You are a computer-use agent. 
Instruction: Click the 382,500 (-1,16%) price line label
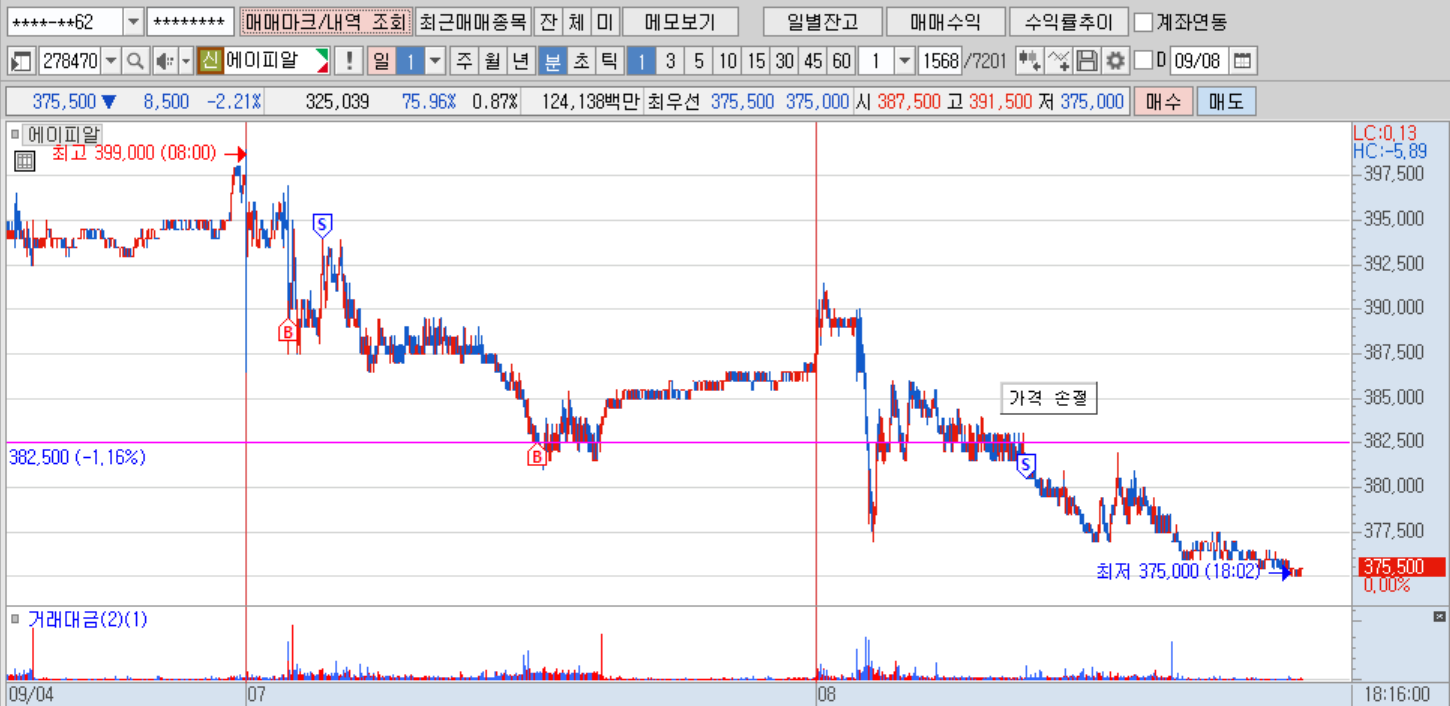[77, 457]
